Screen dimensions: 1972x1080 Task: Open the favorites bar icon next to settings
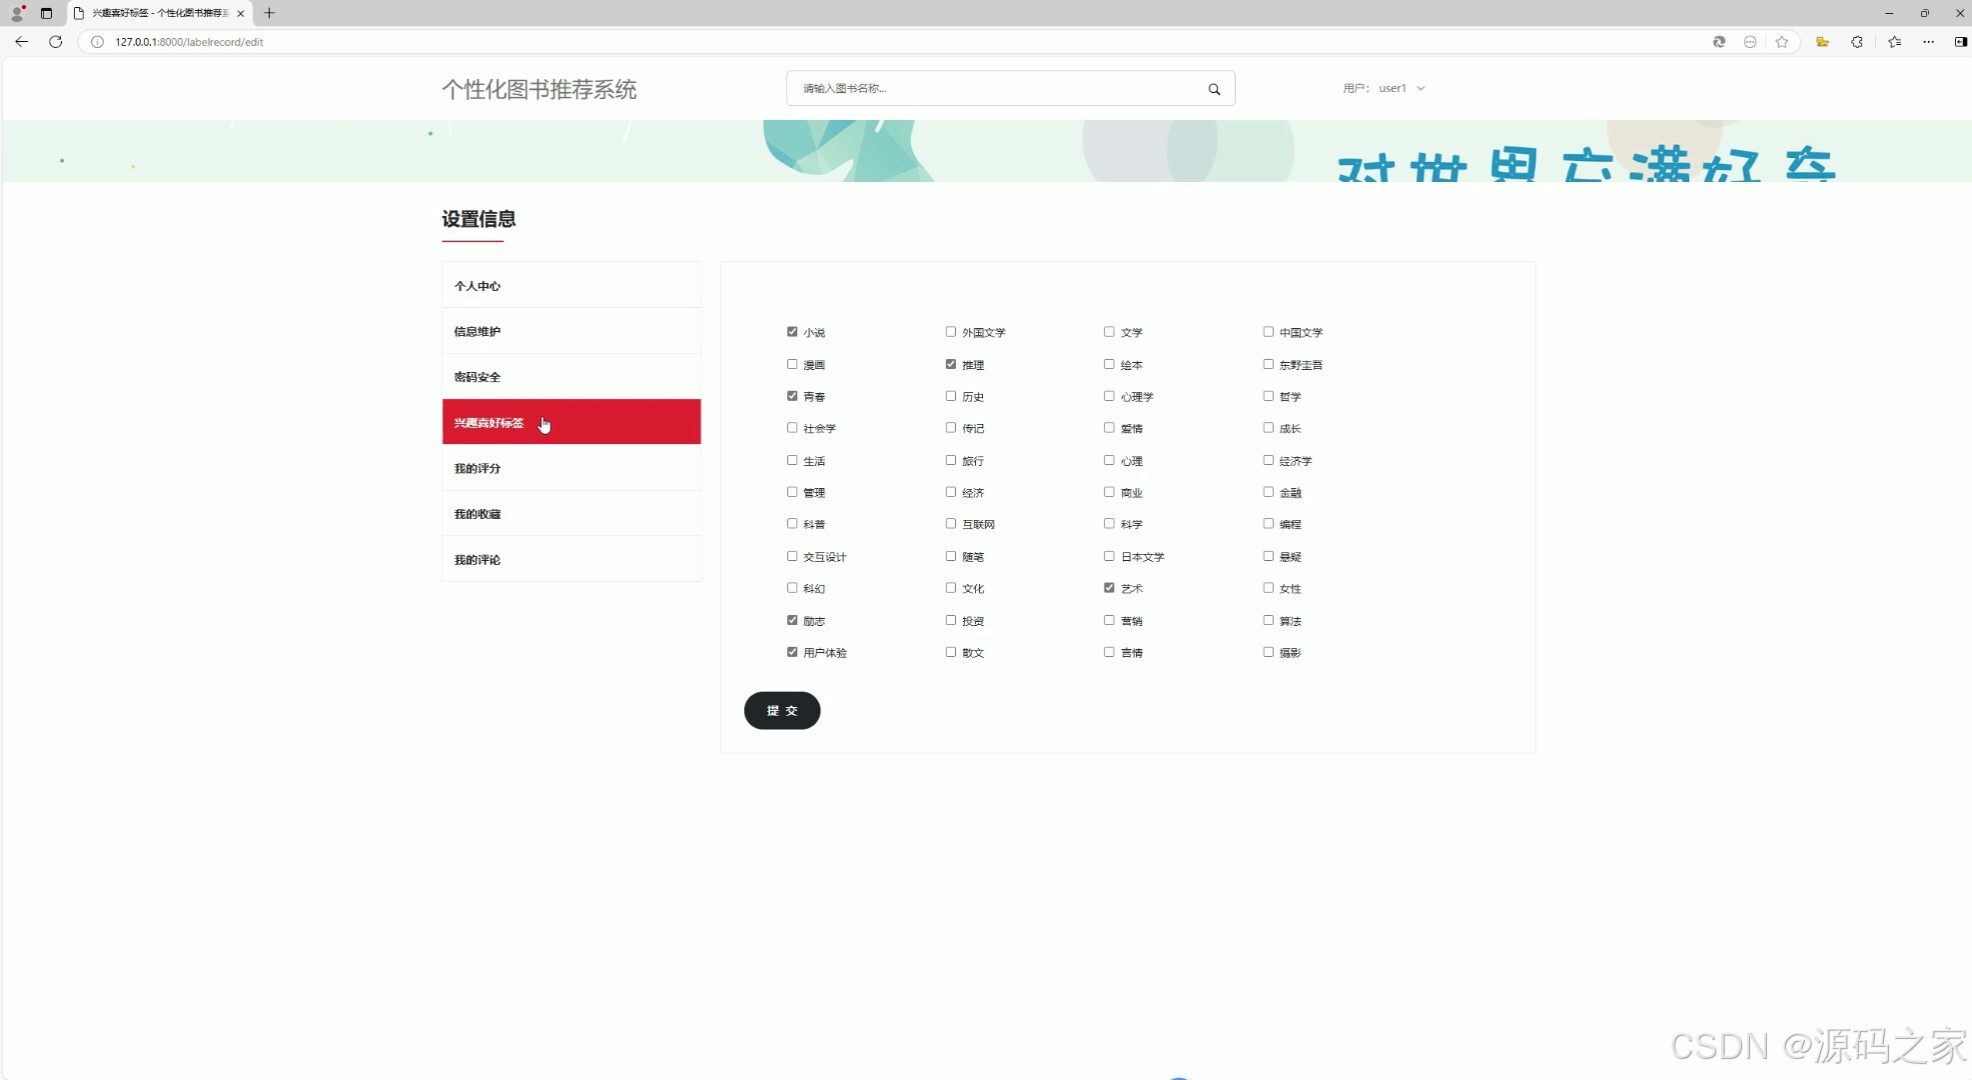pyautogui.click(x=1894, y=42)
